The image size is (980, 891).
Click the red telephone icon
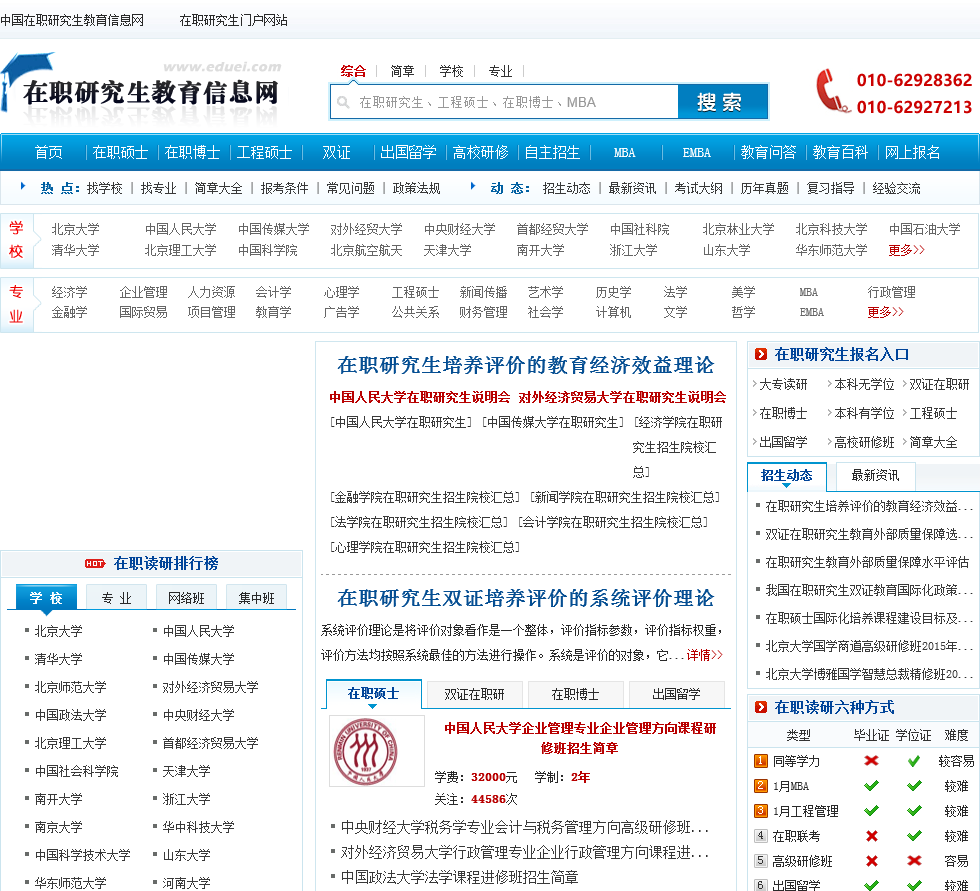coord(832,91)
